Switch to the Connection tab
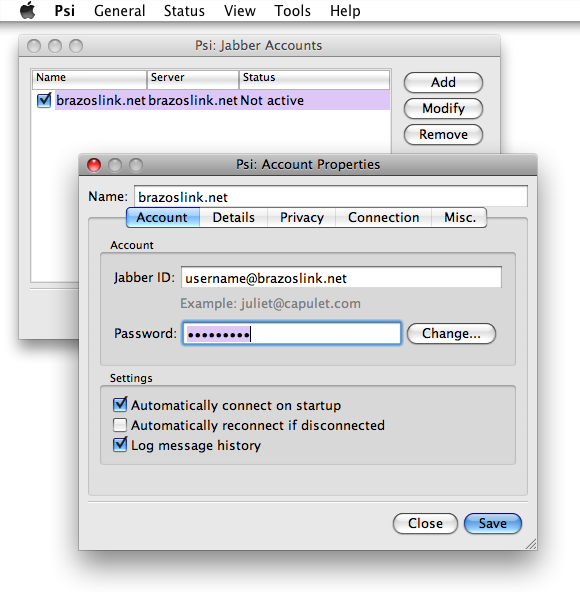Viewport: 580px width, 592px height. click(383, 217)
